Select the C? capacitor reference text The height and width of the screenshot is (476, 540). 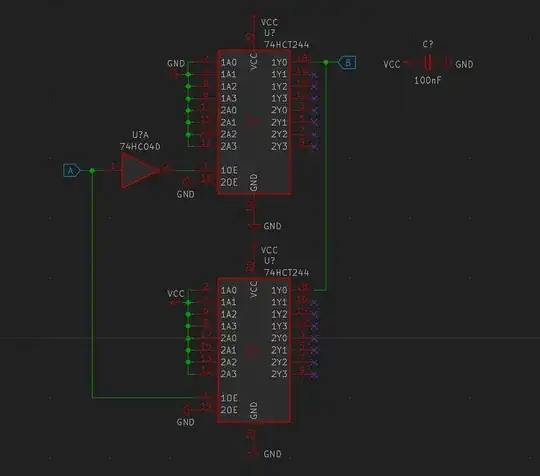click(428, 44)
